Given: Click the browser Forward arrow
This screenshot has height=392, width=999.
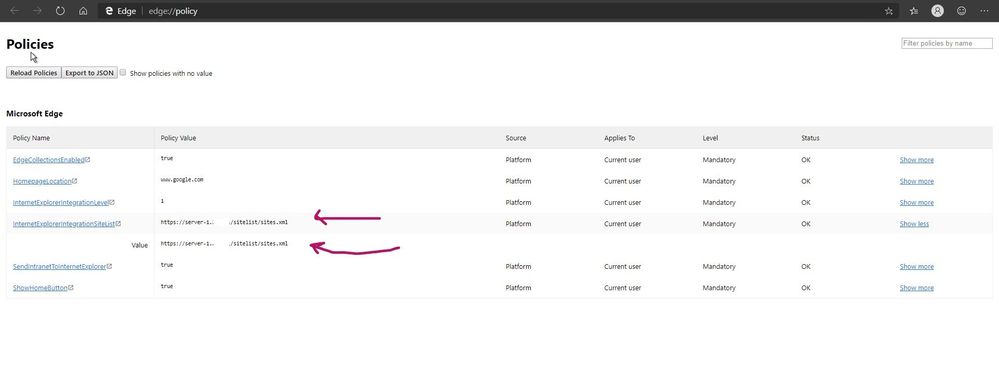Looking at the screenshot, I should click(38, 11).
